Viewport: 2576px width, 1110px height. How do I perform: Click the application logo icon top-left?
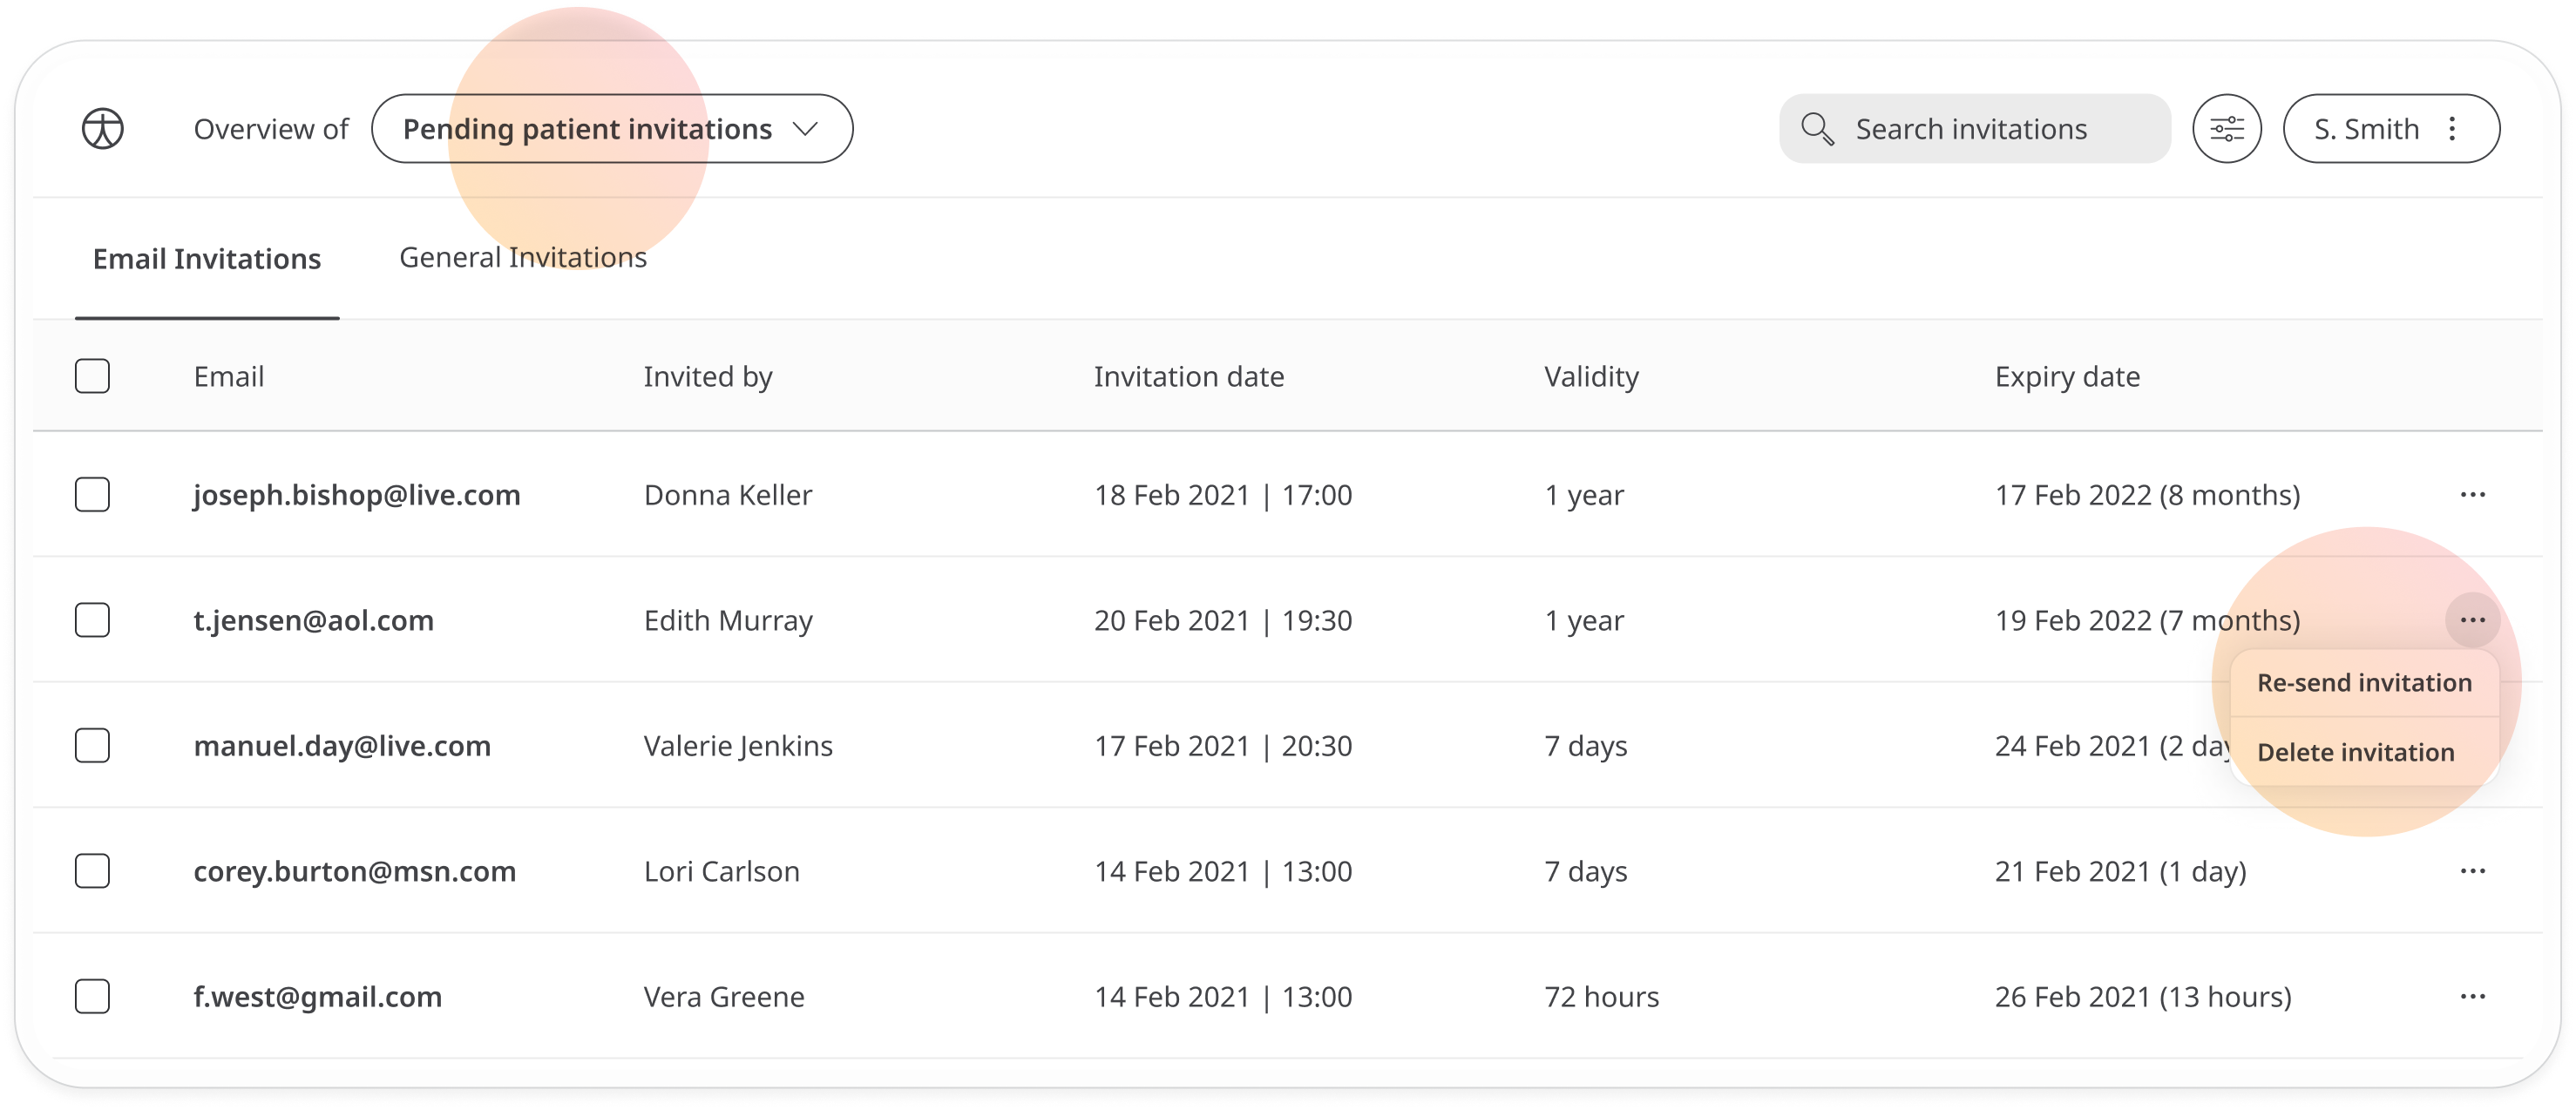102,128
